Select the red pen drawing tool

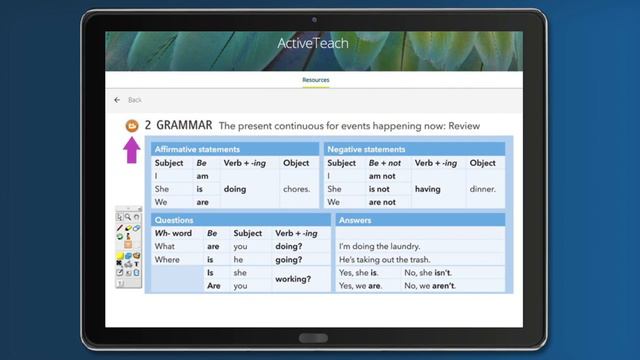tap(120, 228)
